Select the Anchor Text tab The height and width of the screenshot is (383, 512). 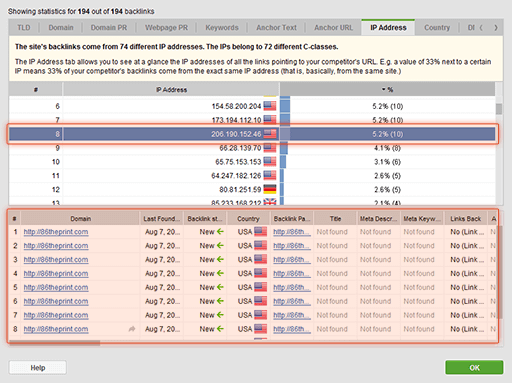point(276,28)
